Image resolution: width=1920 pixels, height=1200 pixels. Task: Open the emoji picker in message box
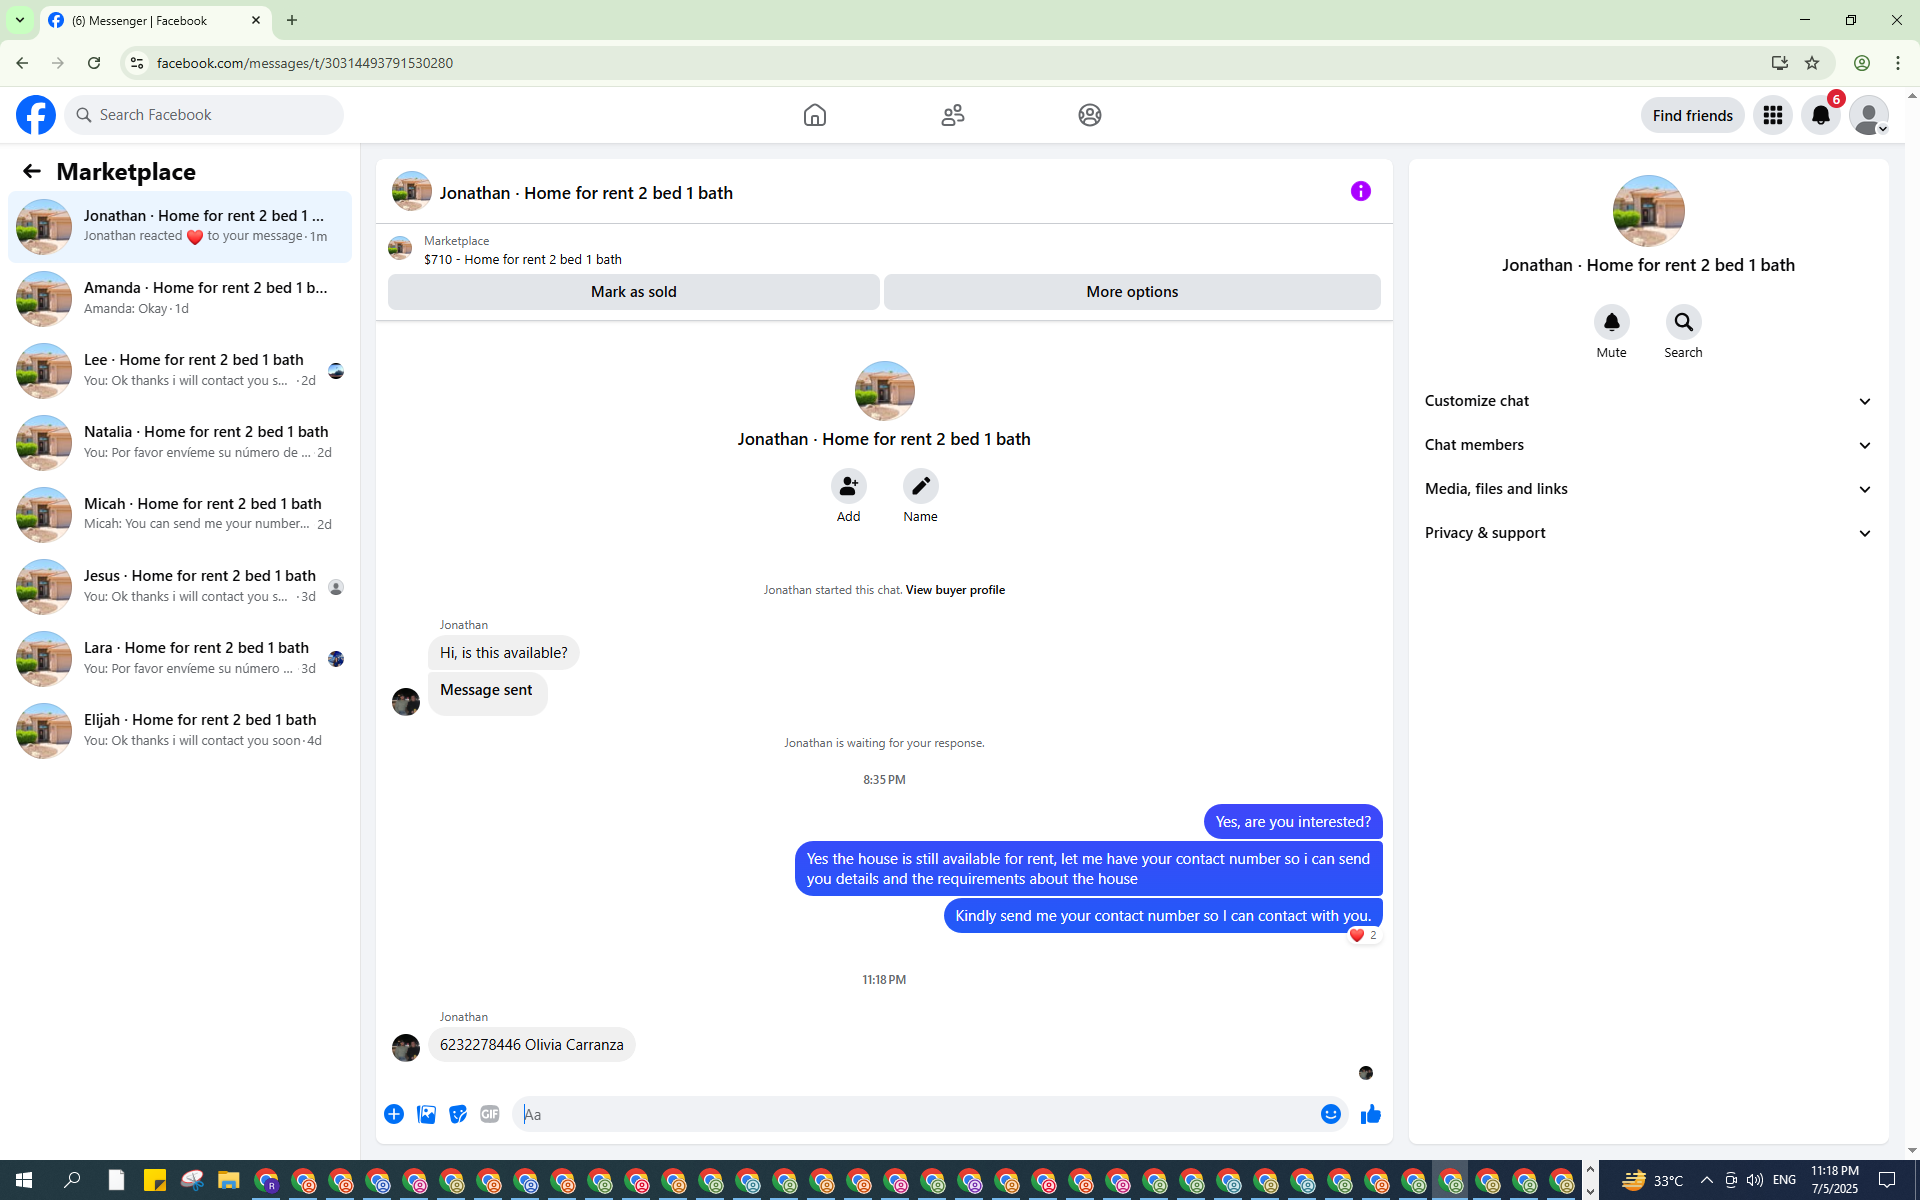click(x=1330, y=1114)
